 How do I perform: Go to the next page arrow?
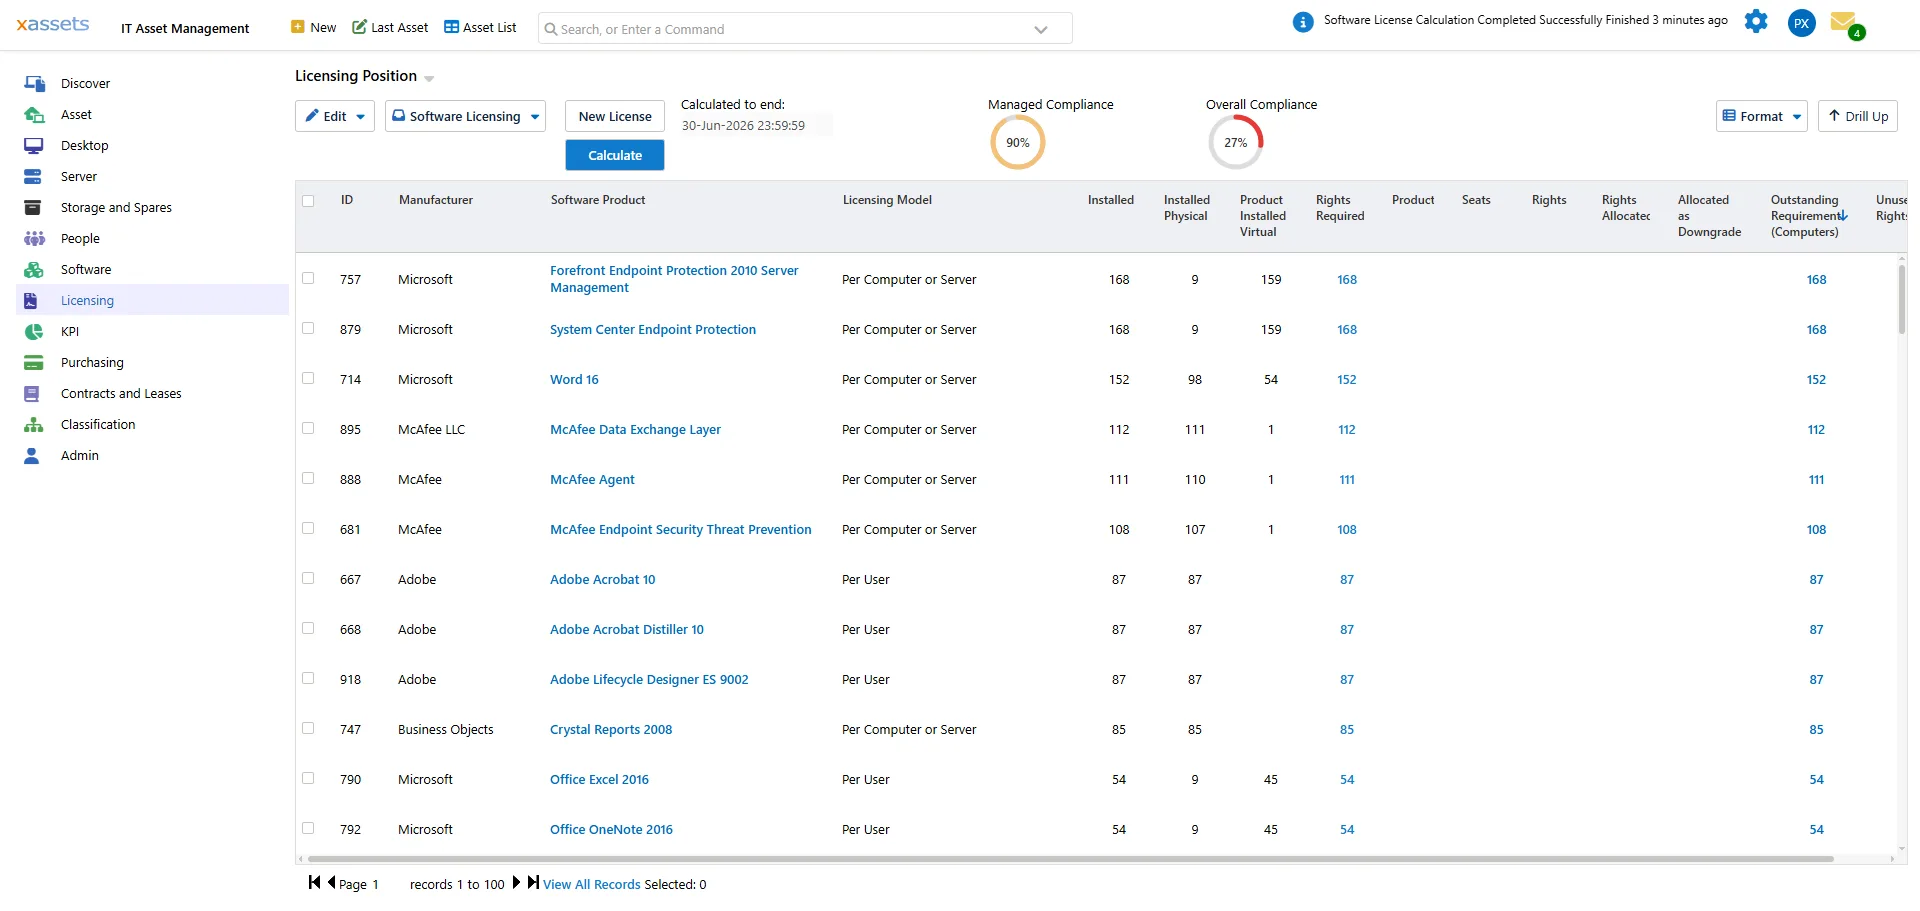tap(516, 882)
